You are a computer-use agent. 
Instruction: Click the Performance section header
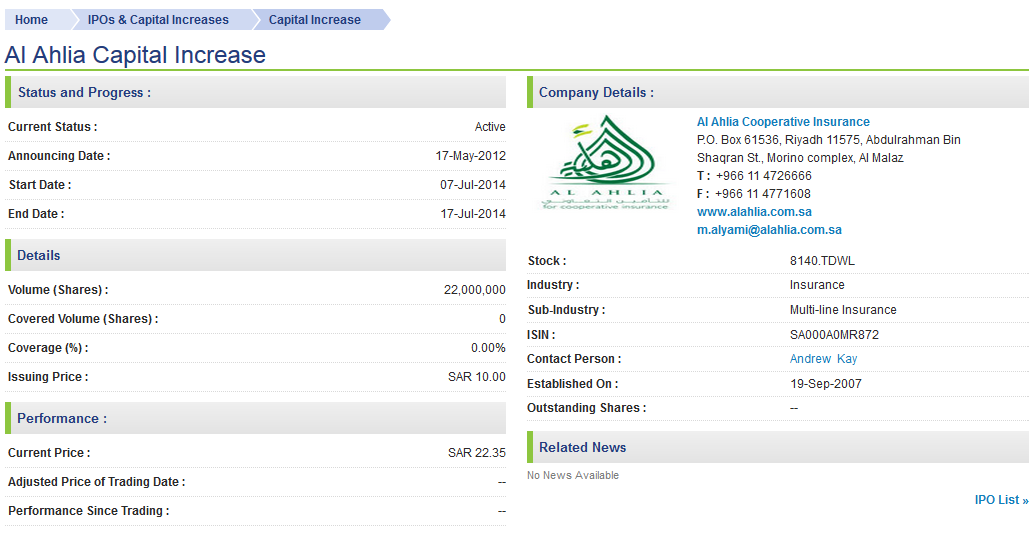click(255, 418)
